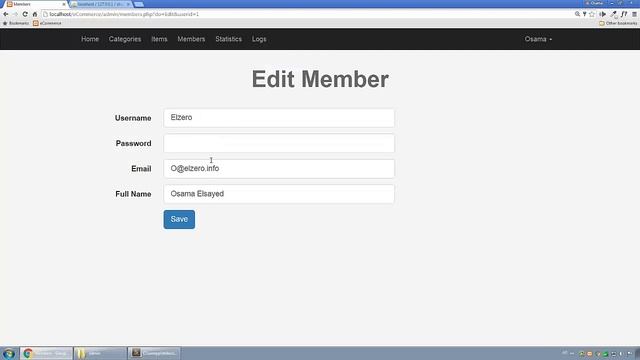Open Items in the navbar
This screenshot has height=360, width=640.
(159, 39)
